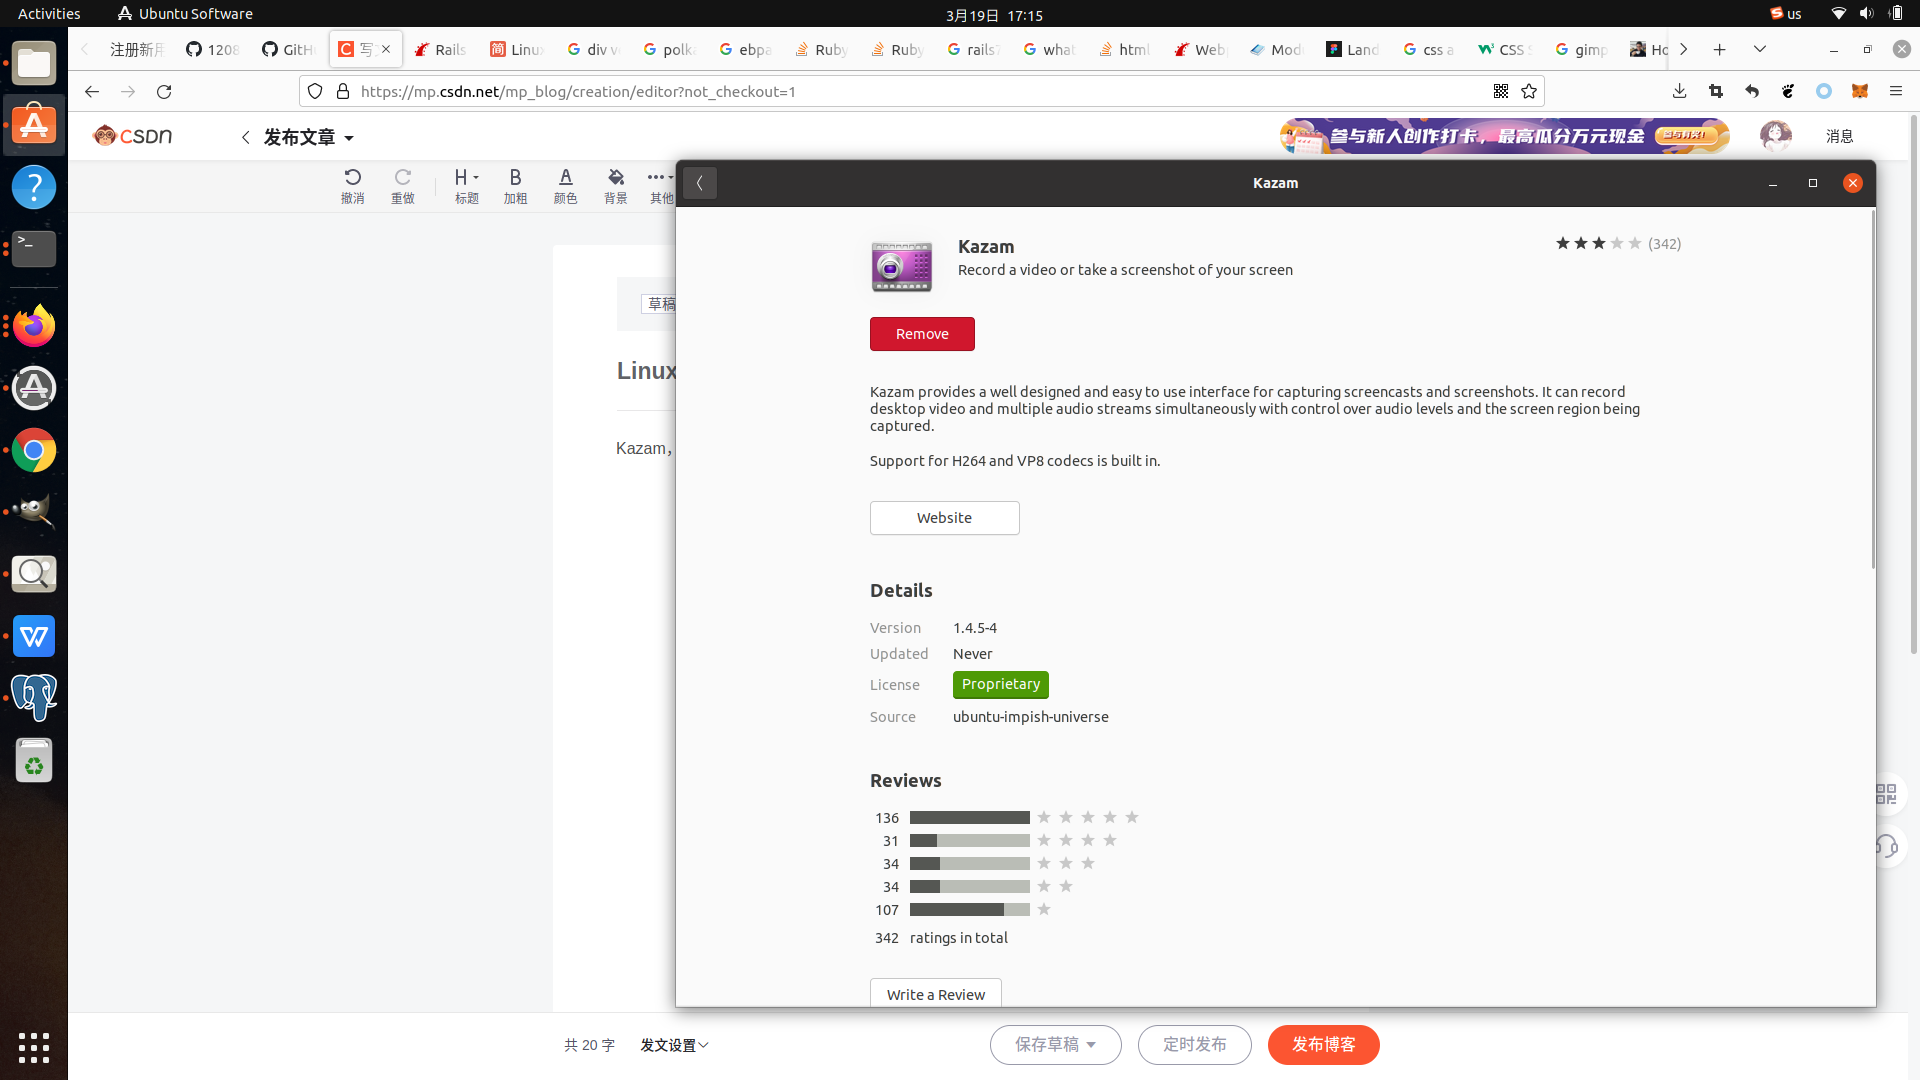
Task: Open Activities overview menu
Action: point(49,14)
